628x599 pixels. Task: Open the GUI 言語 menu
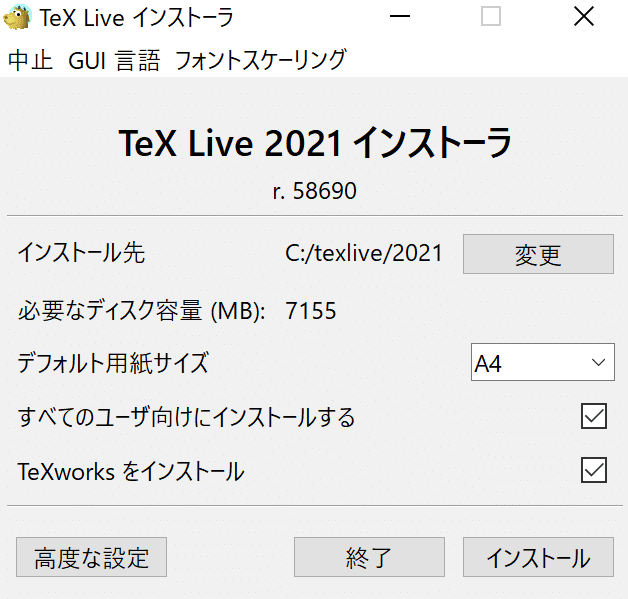click(x=114, y=61)
